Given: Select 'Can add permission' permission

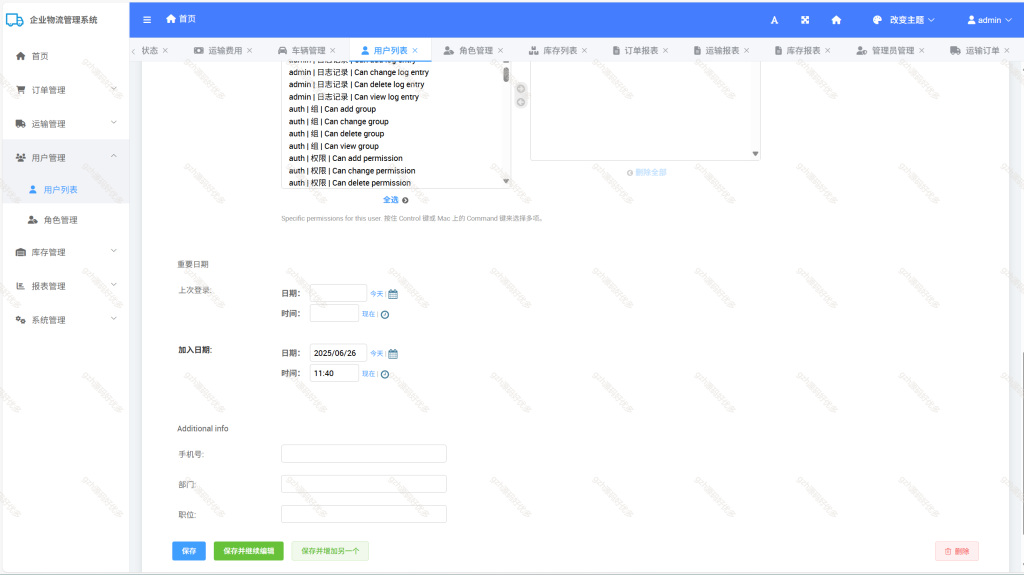Looking at the screenshot, I should pos(345,158).
